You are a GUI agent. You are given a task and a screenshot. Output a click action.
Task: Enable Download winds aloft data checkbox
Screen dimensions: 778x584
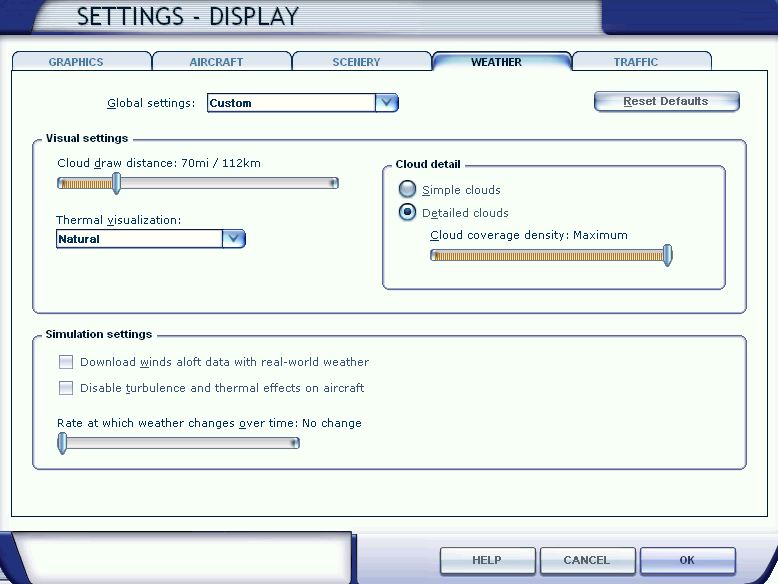click(x=65, y=362)
